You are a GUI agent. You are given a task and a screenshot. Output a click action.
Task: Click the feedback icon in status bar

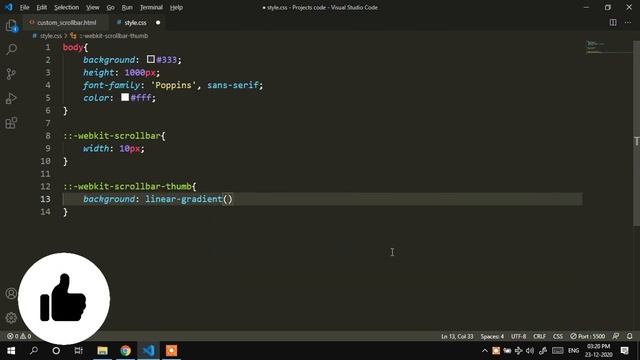coord(616,336)
